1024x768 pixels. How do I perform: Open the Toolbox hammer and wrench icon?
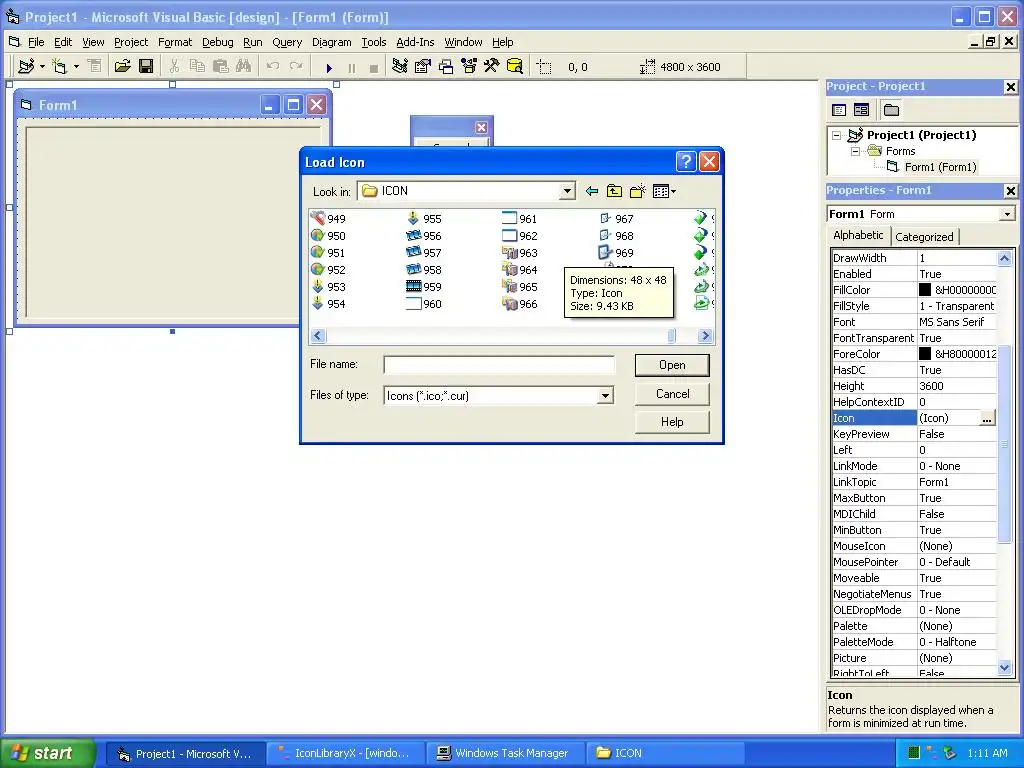(x=492, y=67)
